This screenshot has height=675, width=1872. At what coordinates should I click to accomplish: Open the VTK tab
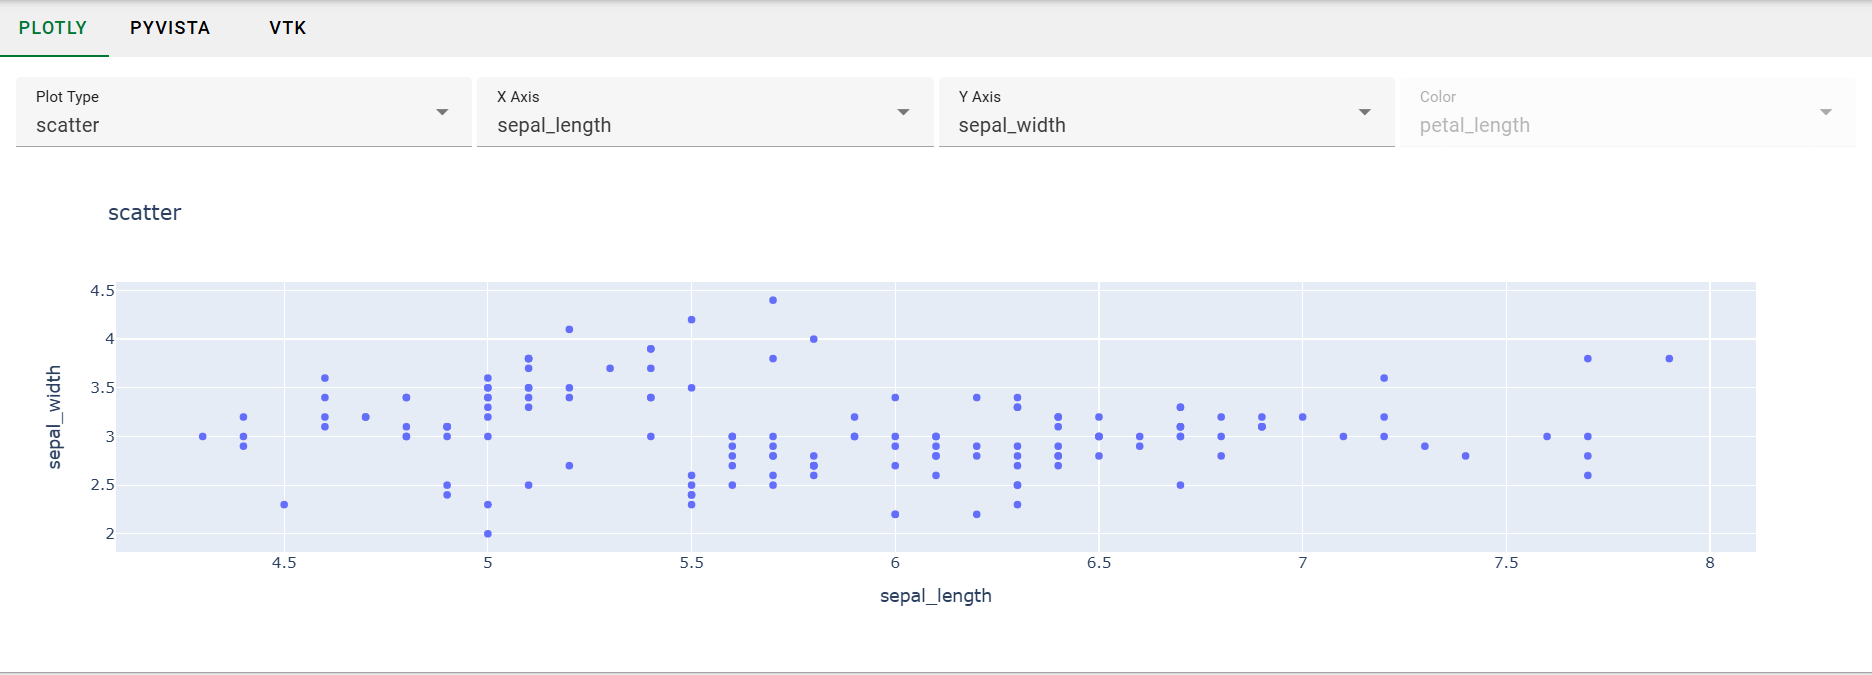coord(287,28)
